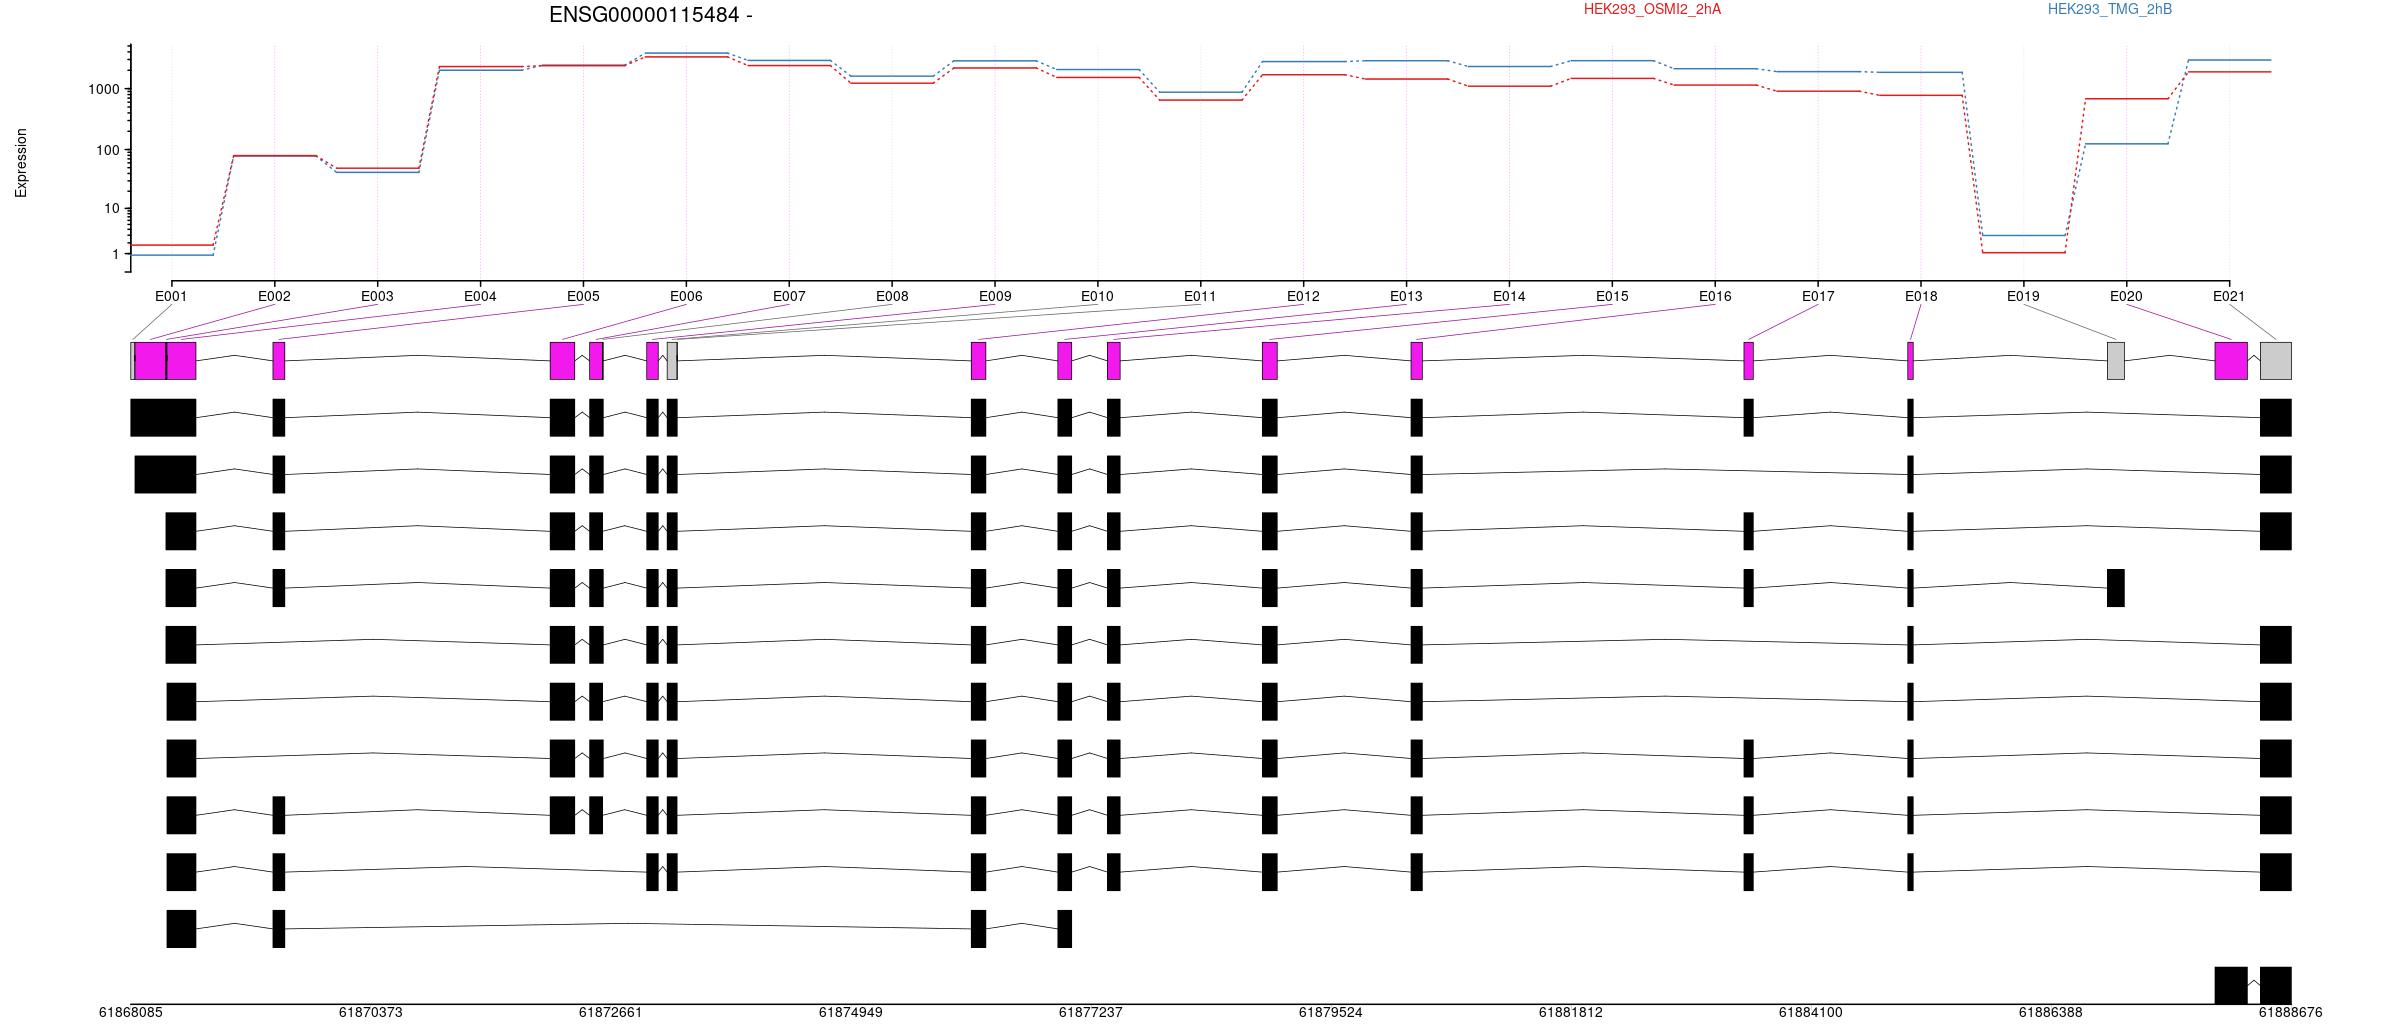Click the E016 exon label
Image resolution: width=2400 pixels, height=1030 pixels.
point(1715,296)
